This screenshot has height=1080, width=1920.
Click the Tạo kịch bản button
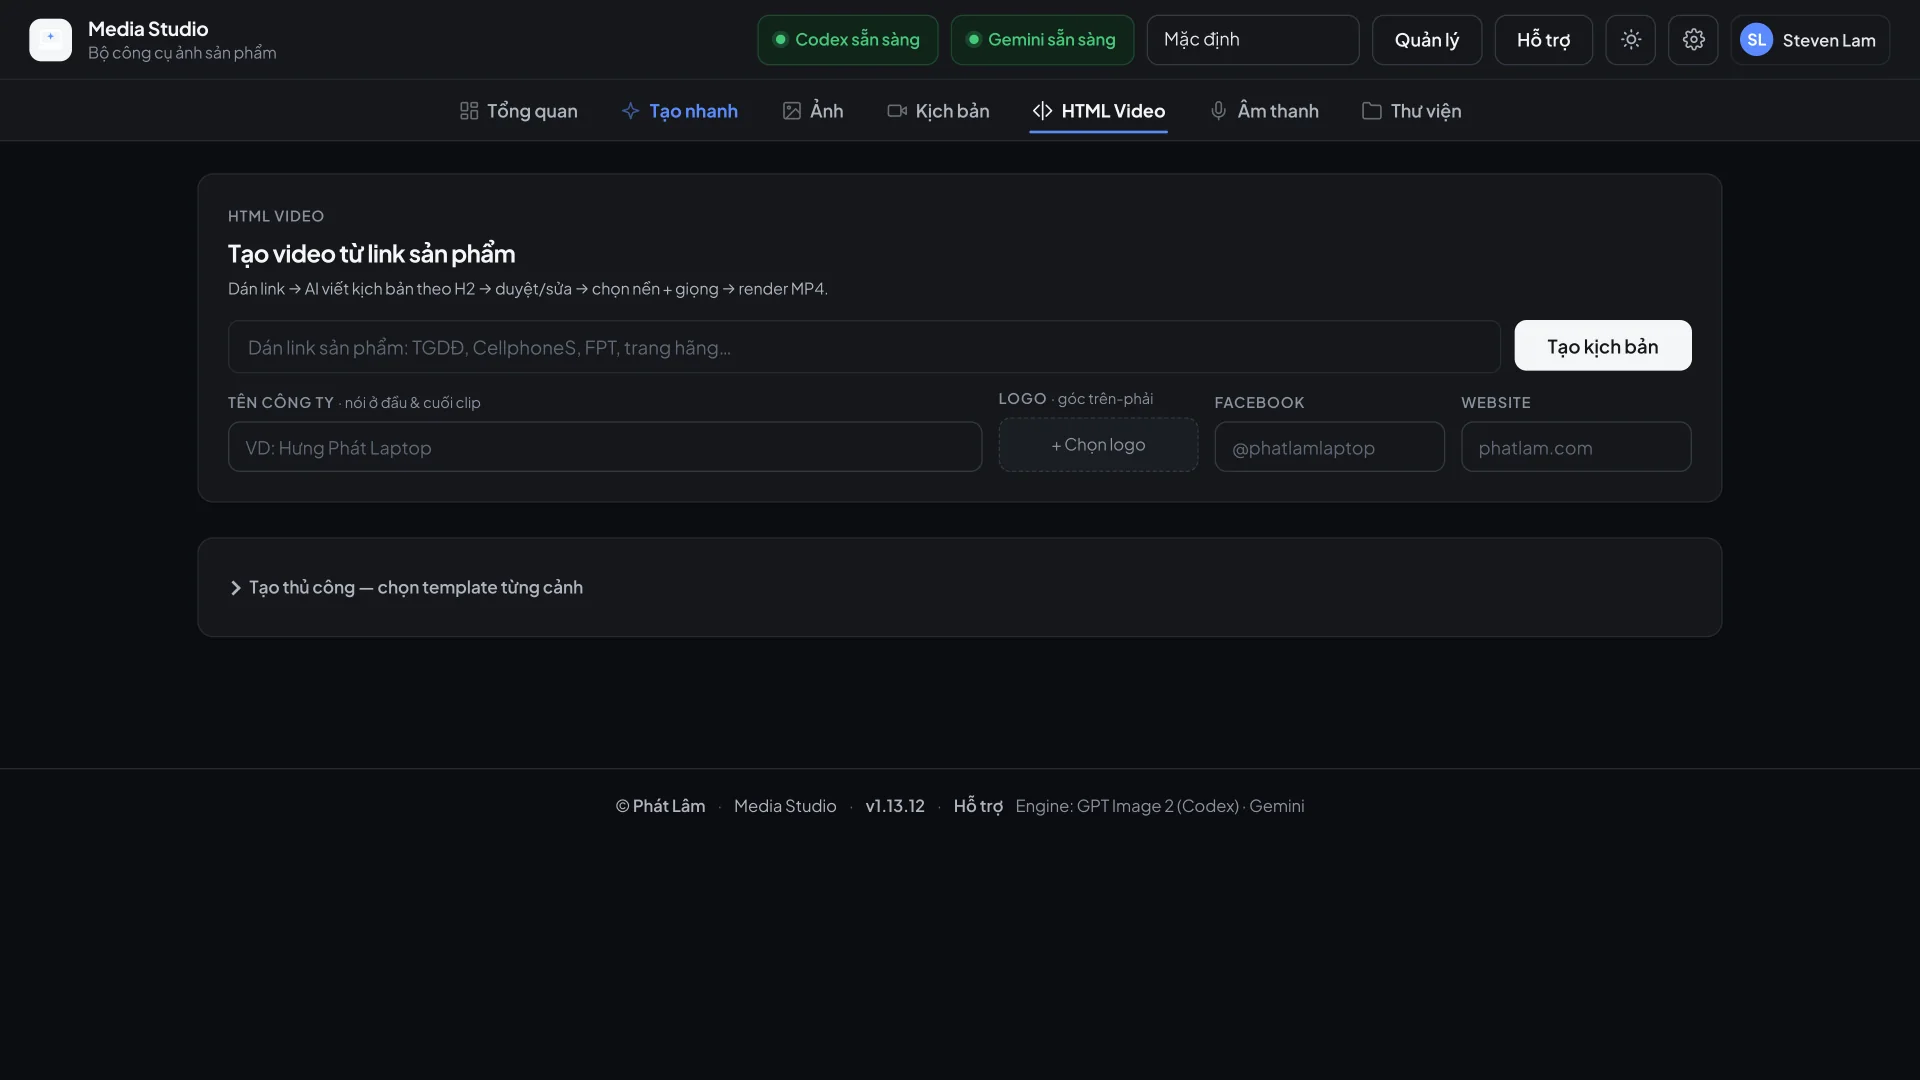[1603, 346]
